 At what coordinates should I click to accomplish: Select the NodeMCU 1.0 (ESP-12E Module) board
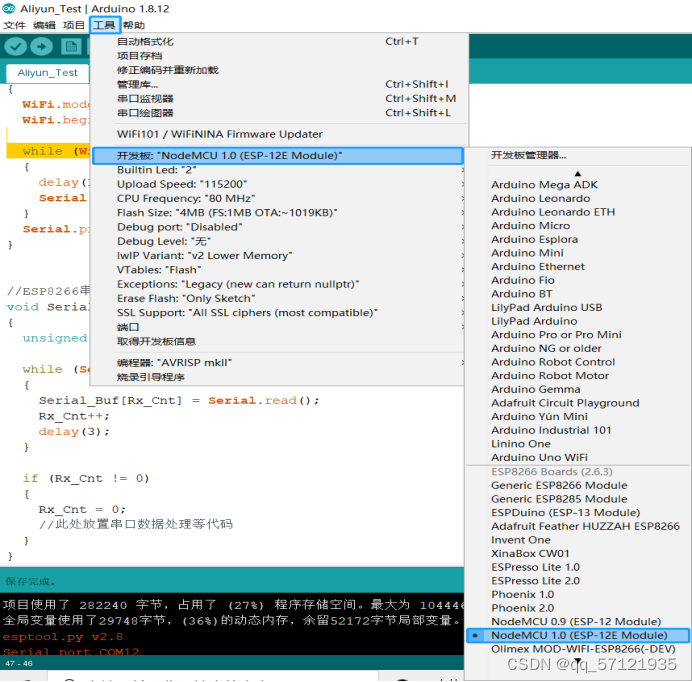(578, 635)
